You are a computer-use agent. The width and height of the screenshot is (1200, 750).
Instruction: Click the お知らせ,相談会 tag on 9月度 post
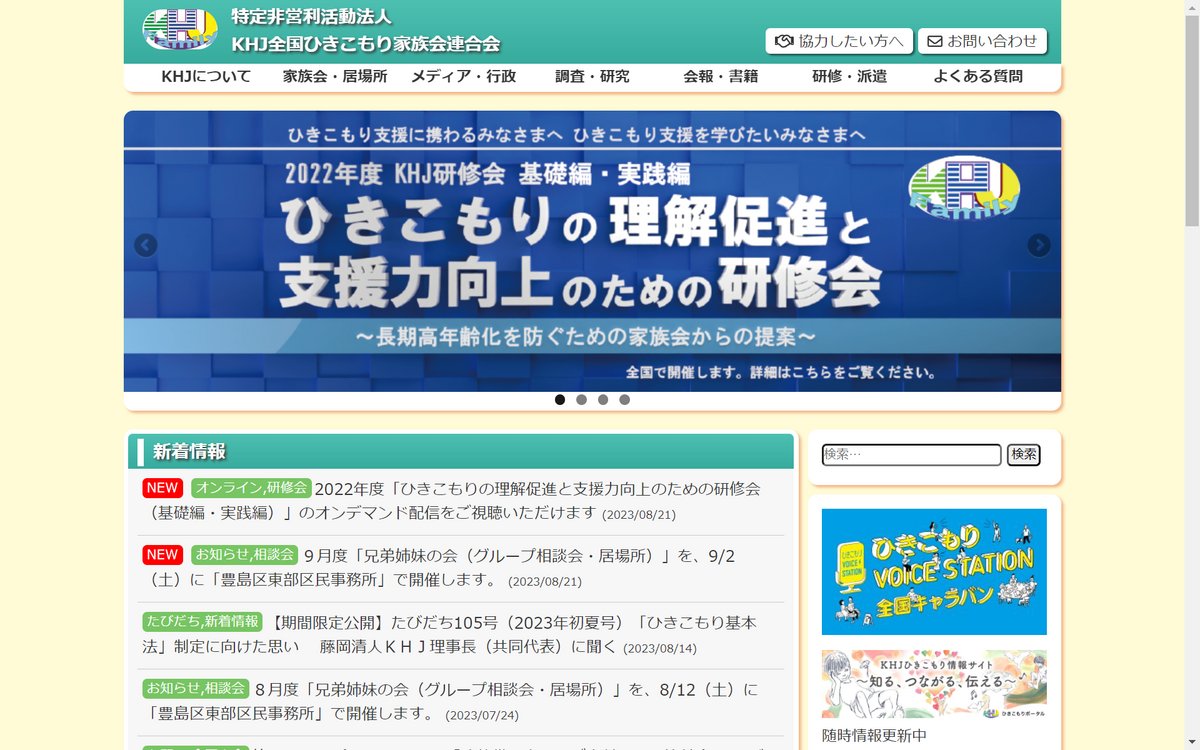(245, 554)
